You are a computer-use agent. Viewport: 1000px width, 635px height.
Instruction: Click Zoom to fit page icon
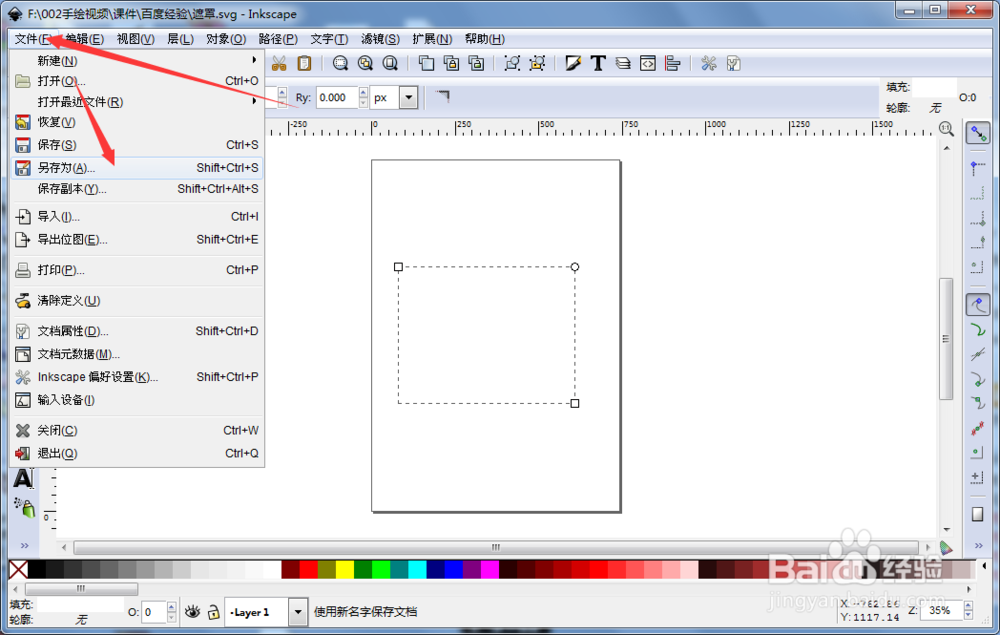click(390, 63)
